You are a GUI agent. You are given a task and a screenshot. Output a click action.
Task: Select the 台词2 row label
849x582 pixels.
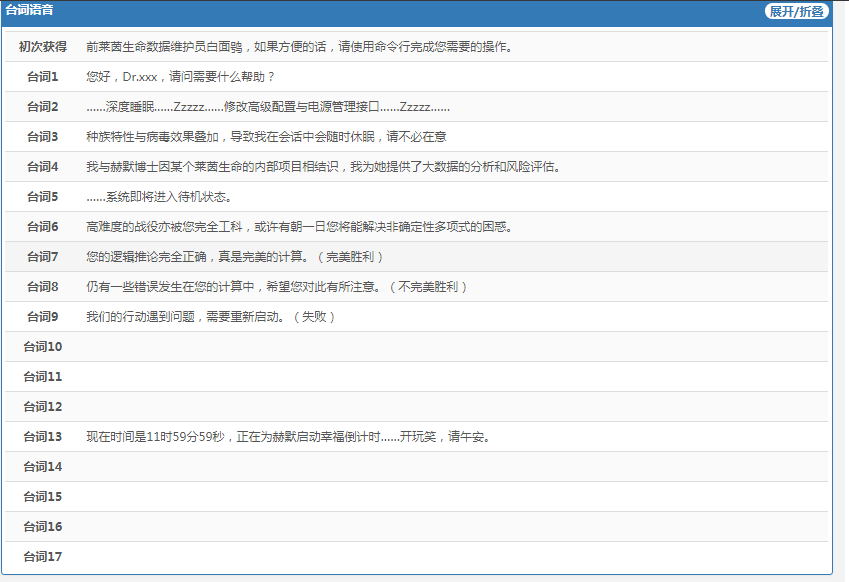[43, 107]
